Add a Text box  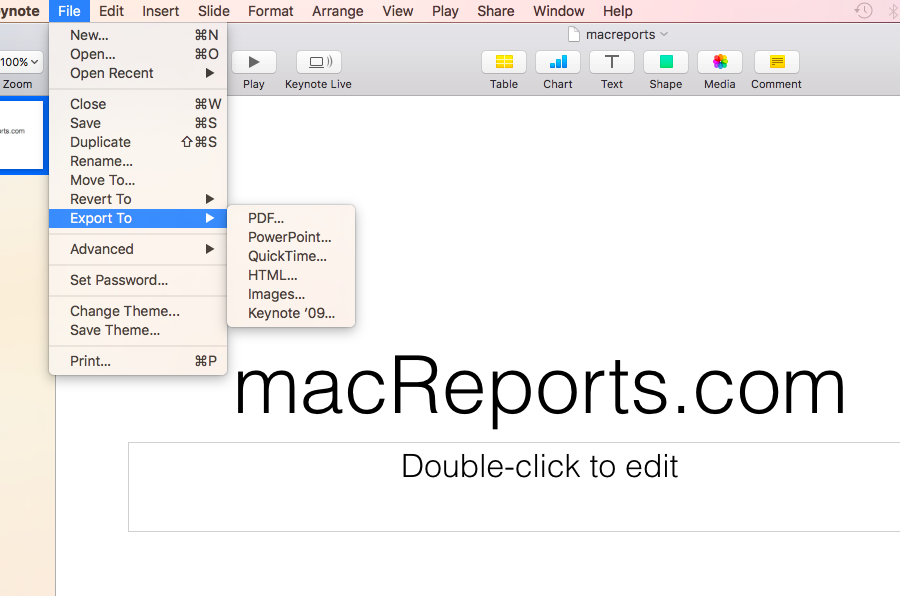612,62
